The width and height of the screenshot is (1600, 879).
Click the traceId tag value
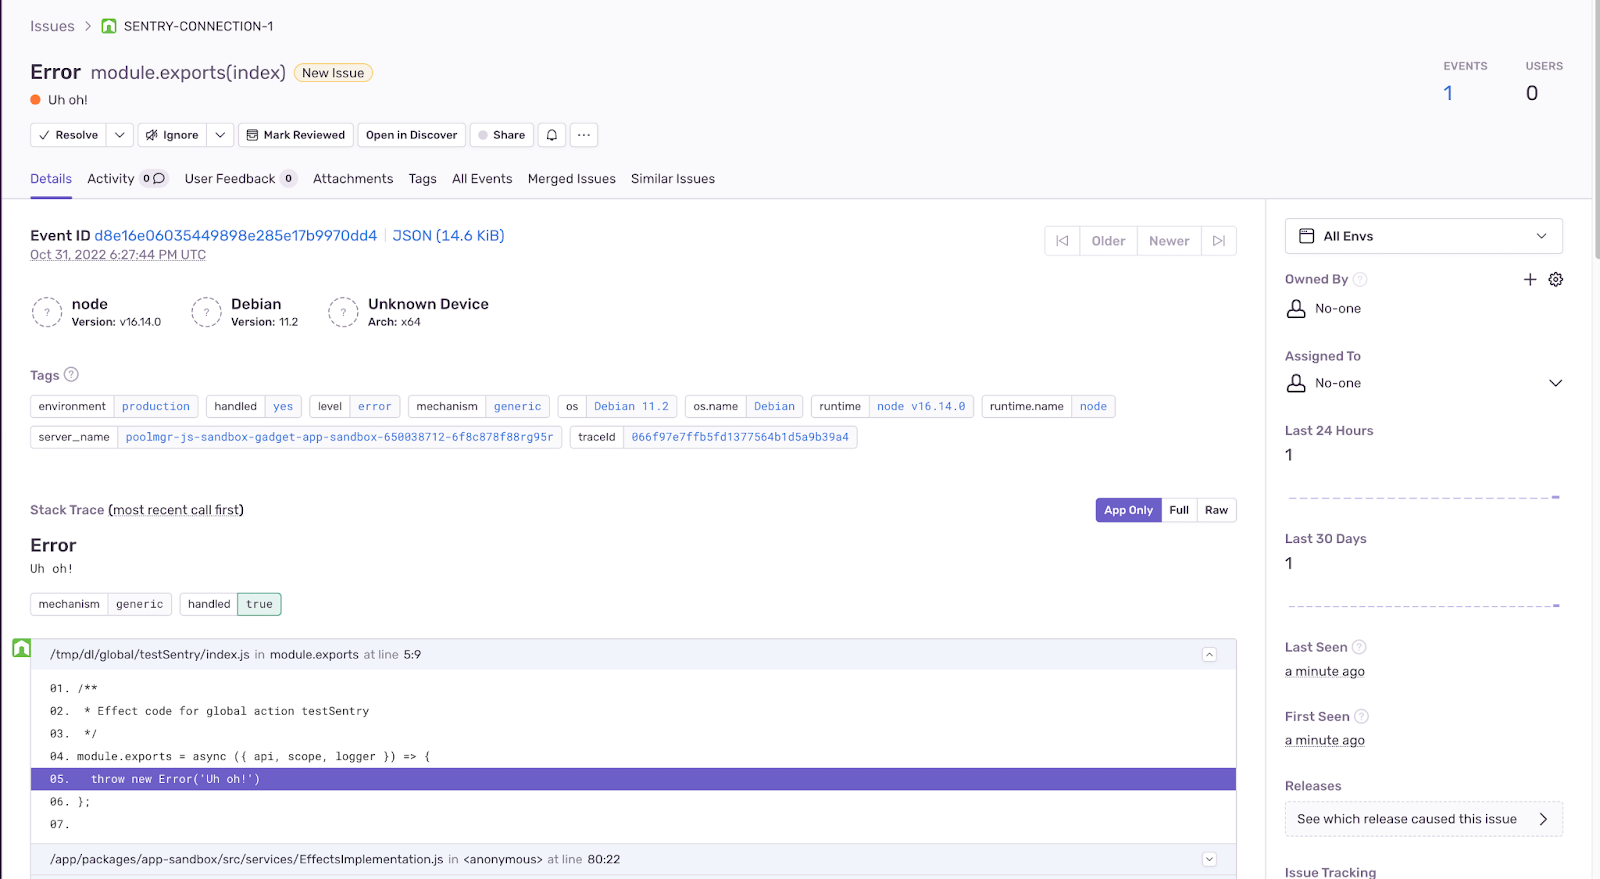click(740, 437)
